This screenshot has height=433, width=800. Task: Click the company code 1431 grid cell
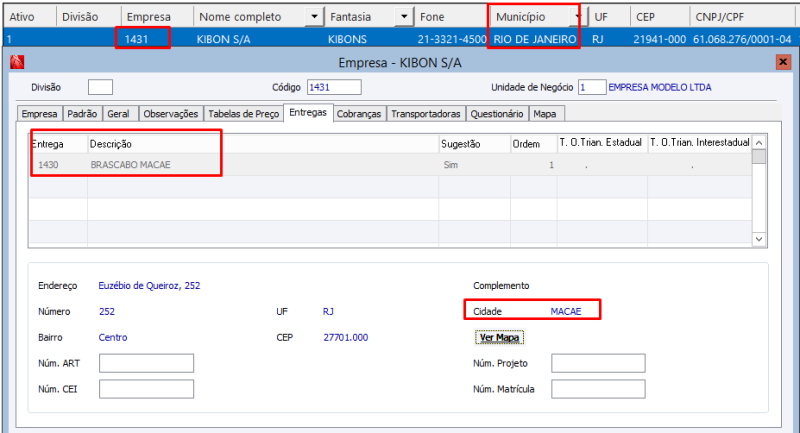(136, 39)
